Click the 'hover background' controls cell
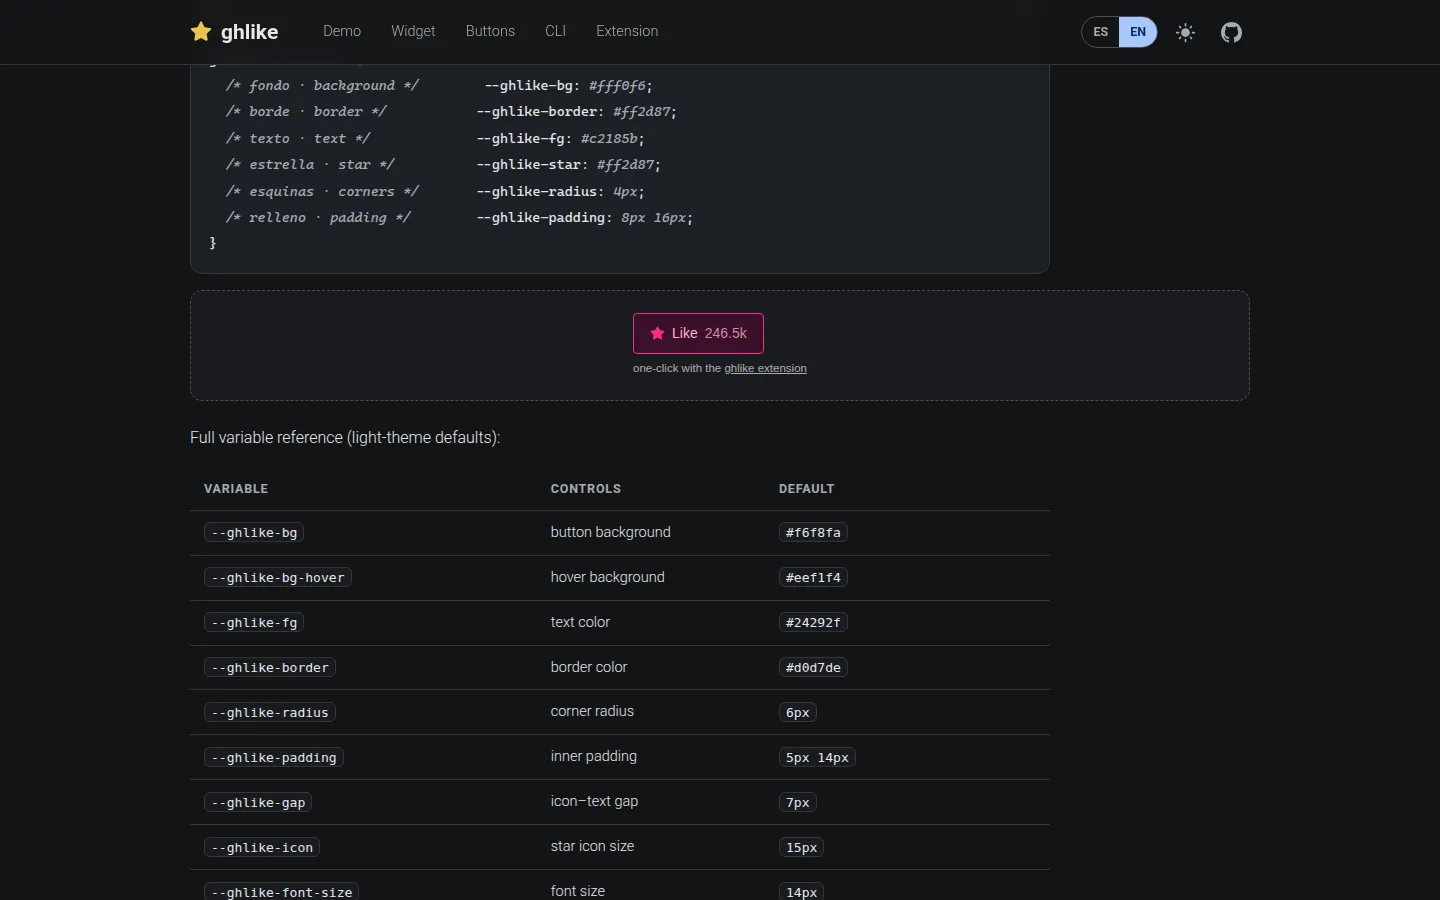This screenshot has height=900, width=1440. [x=607, y=577]
